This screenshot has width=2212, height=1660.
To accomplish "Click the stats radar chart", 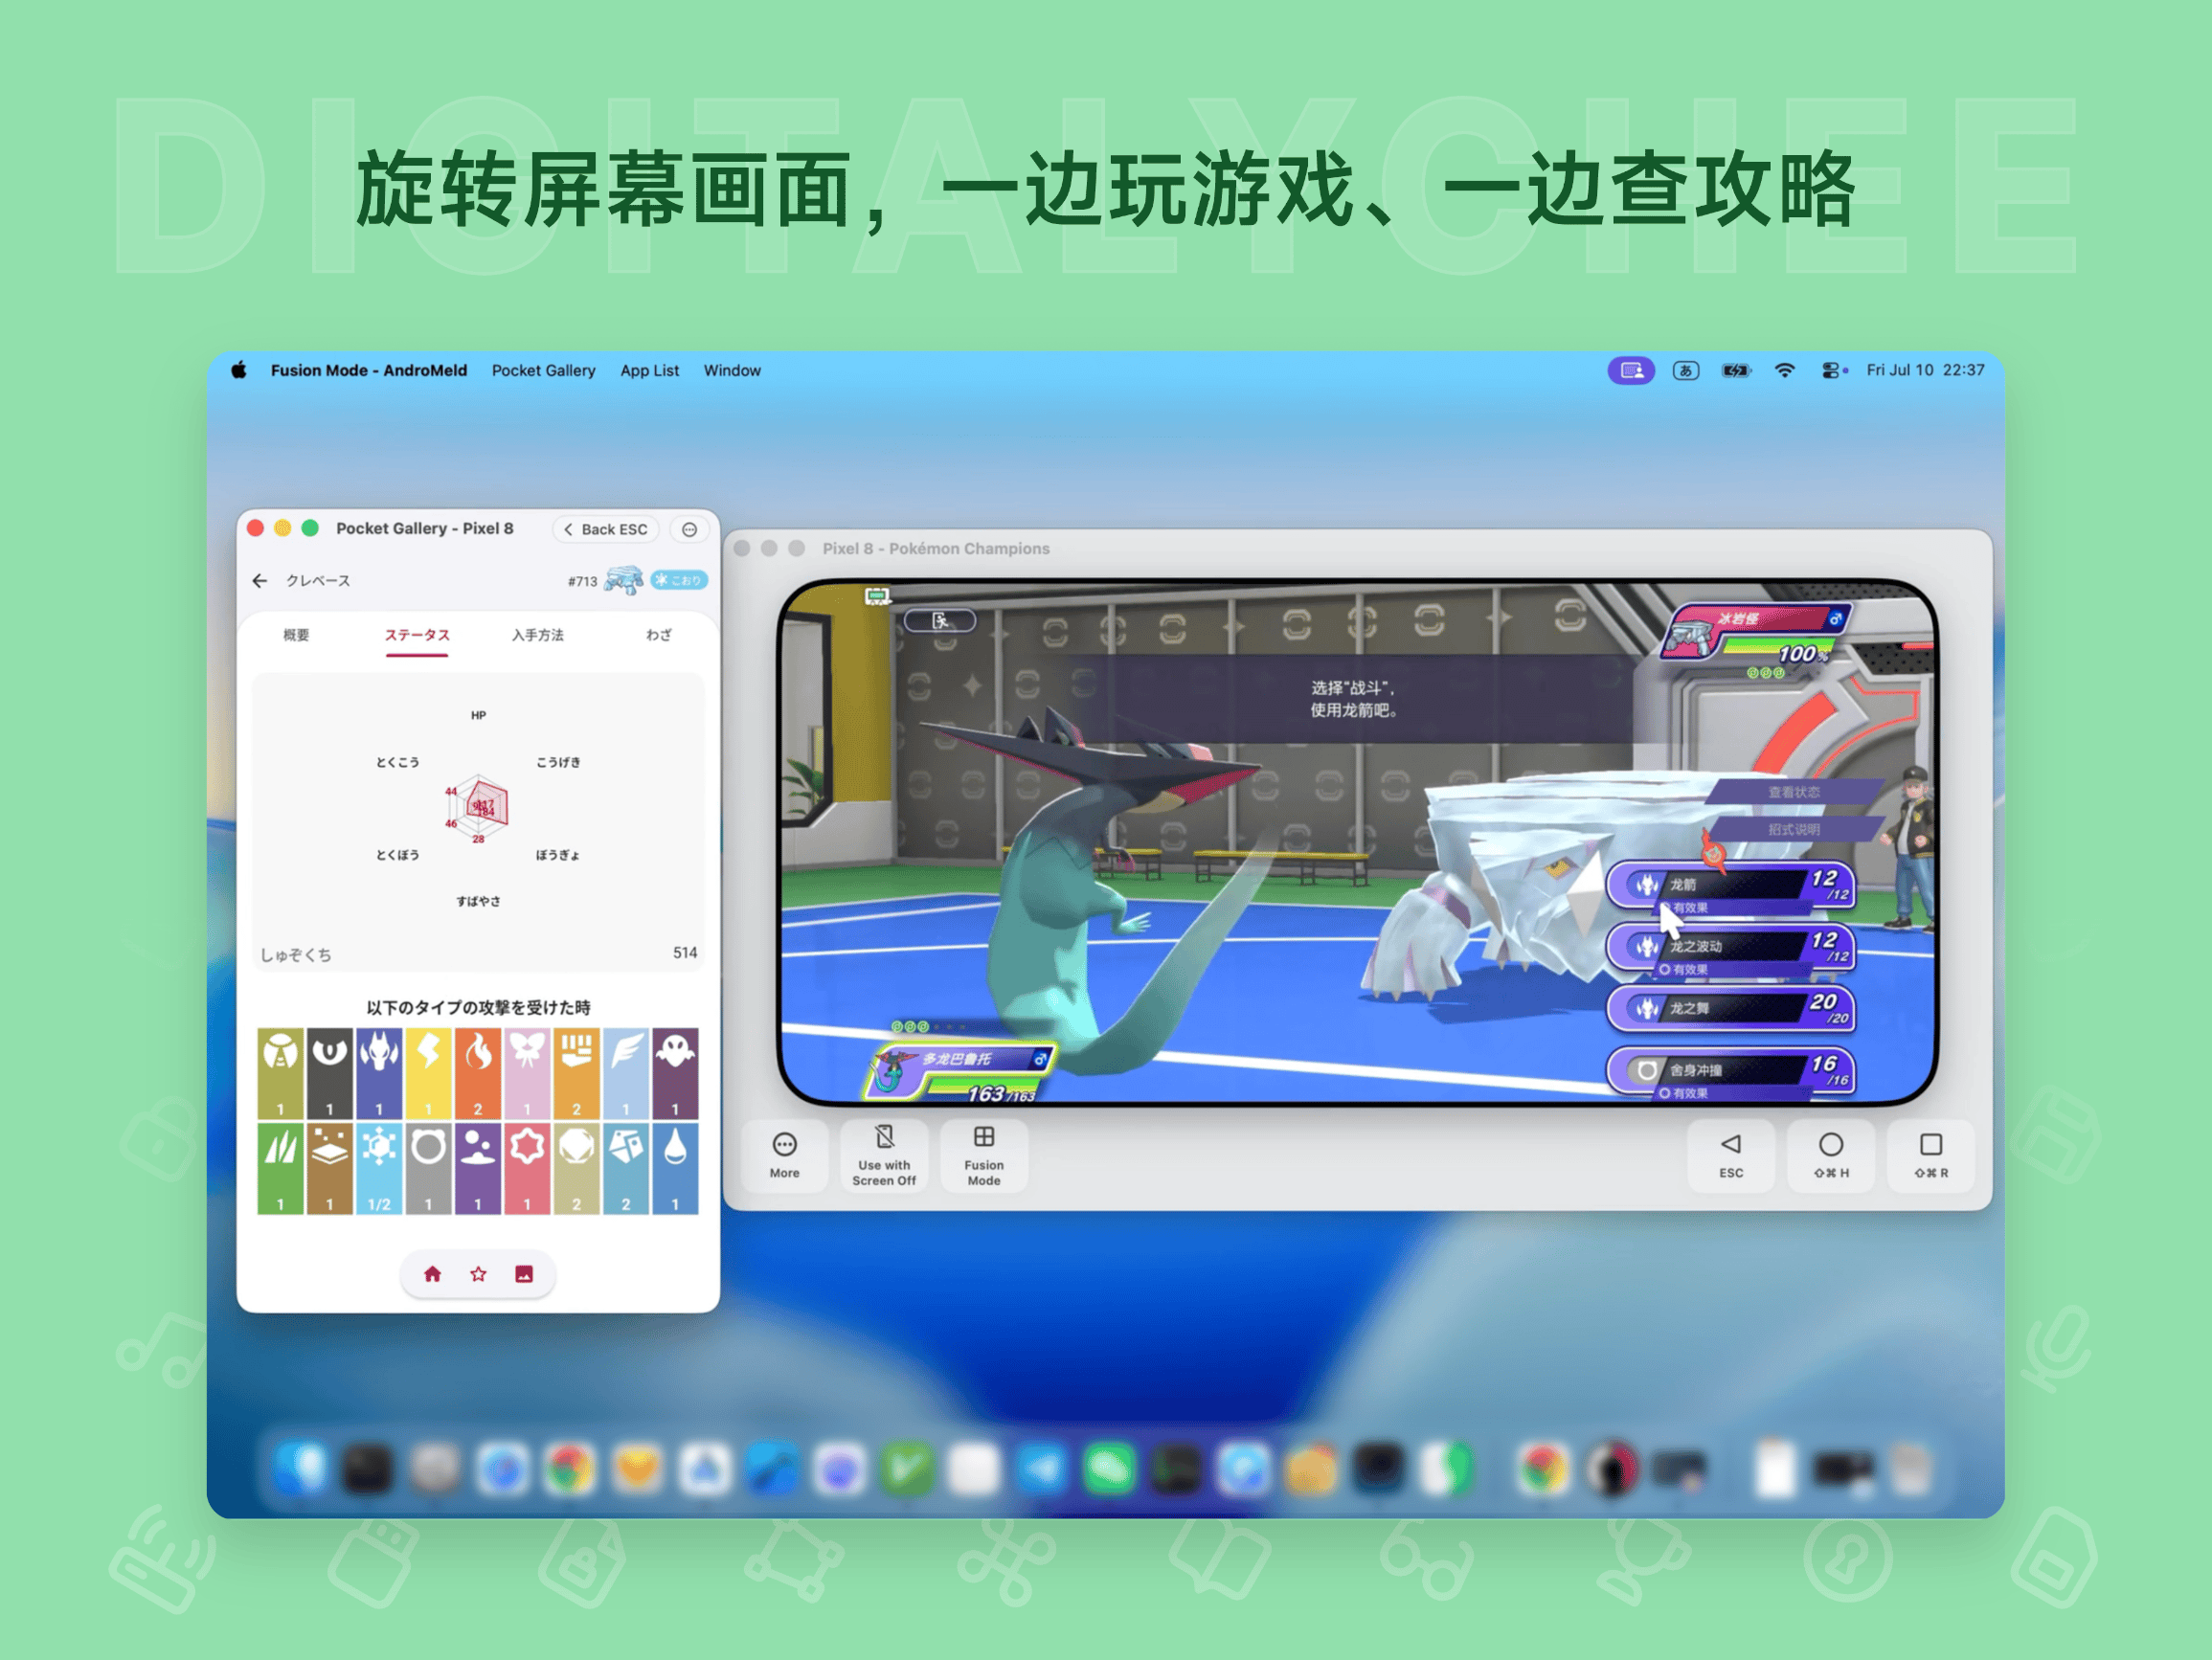I will coord(478,808).
